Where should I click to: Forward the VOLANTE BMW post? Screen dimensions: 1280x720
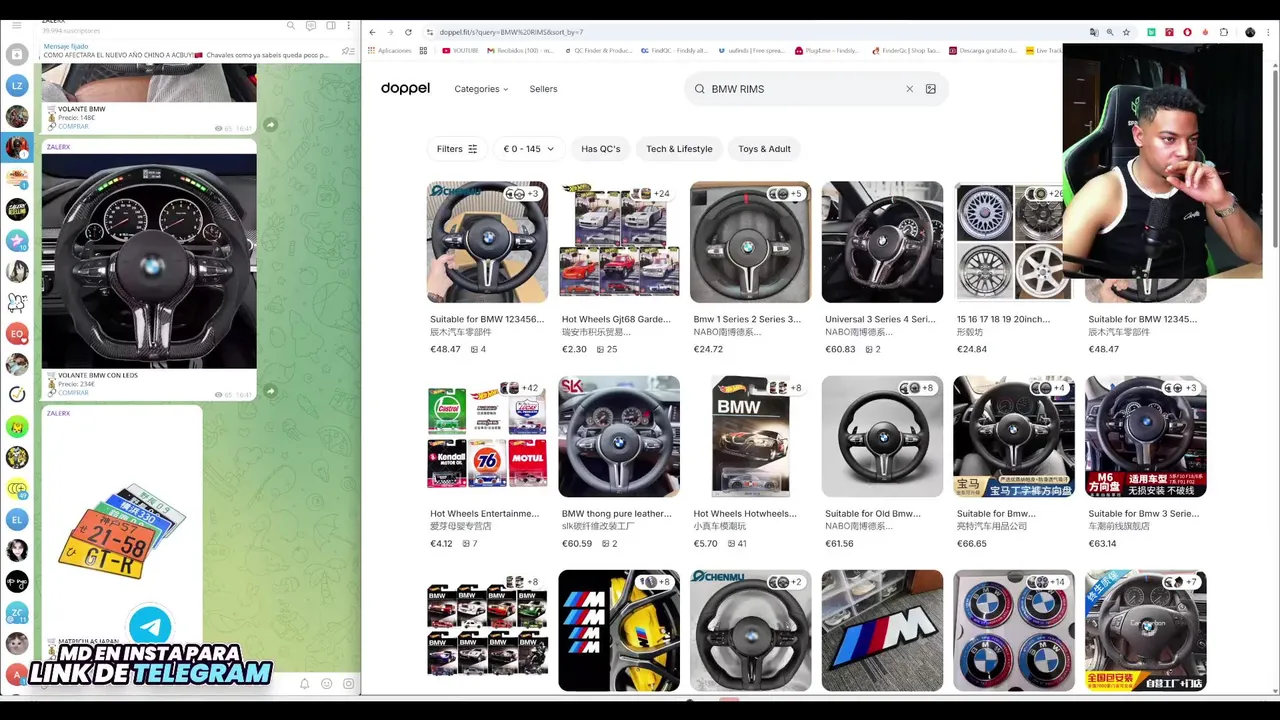pos(270,125)
